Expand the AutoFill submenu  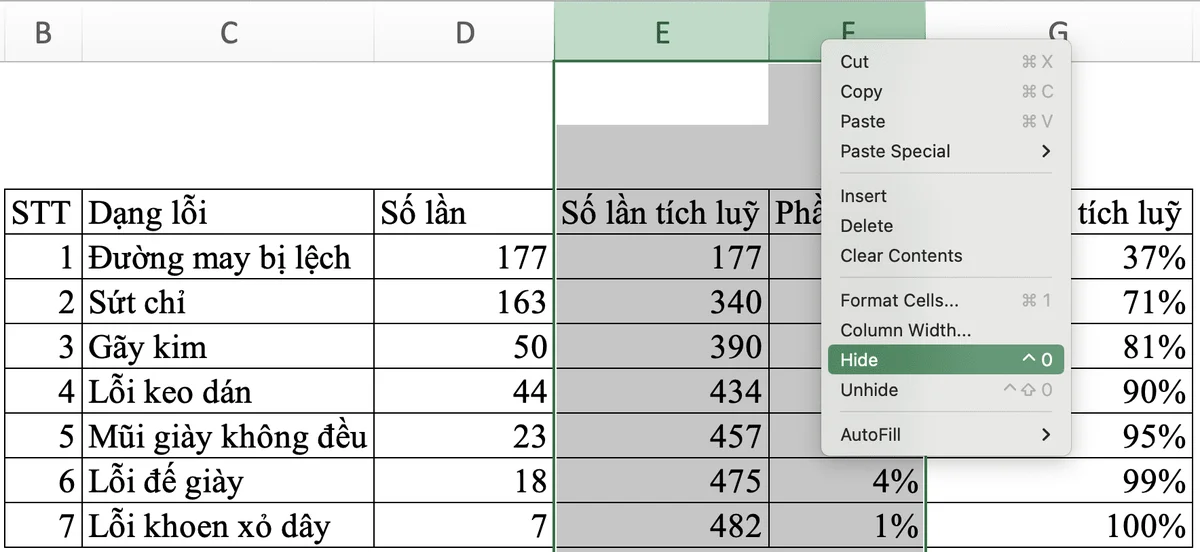(946, 435)
